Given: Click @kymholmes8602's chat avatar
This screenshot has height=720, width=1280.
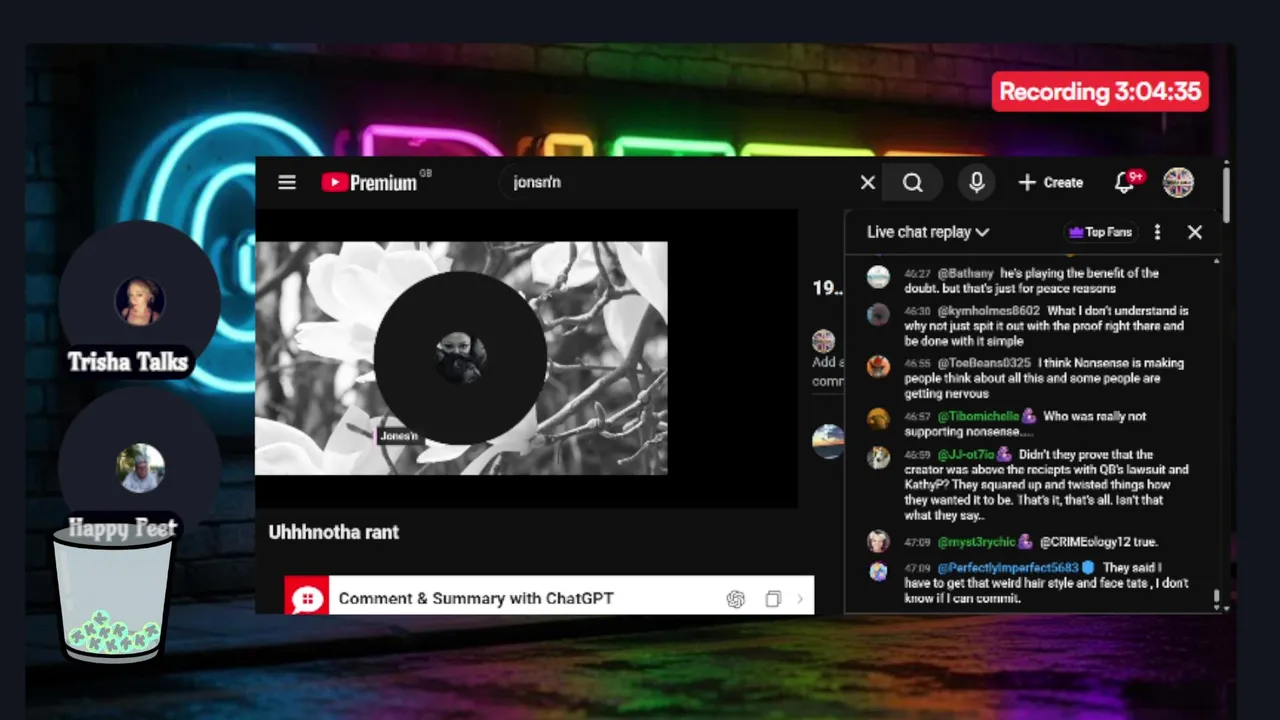Looking at the screenshot, I should (878, 315).
